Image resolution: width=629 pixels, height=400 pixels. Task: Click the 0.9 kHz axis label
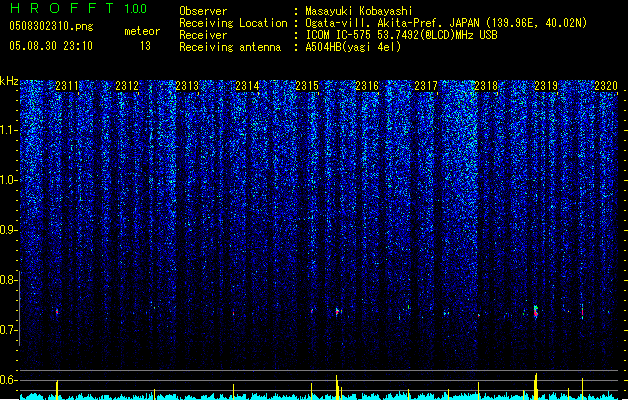(8, 230)
